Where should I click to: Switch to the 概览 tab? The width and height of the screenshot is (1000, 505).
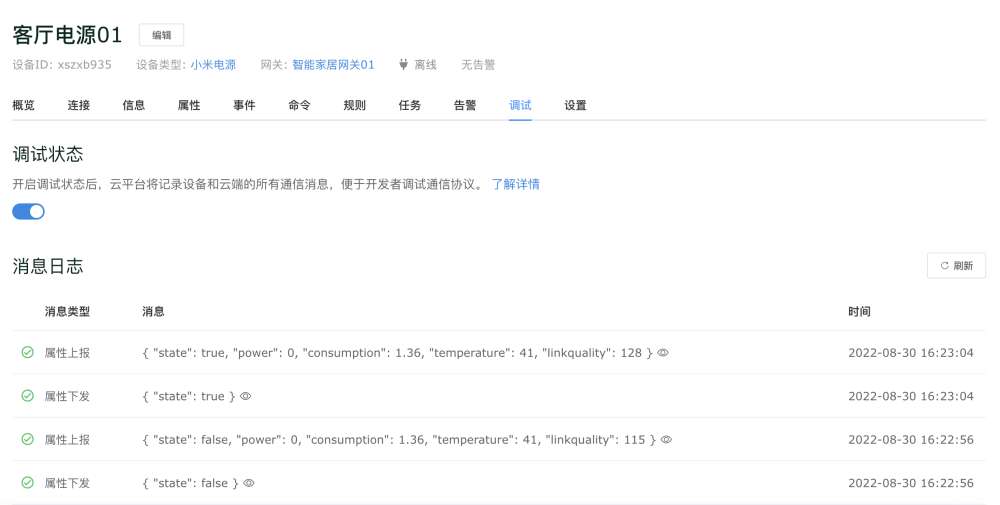(x=24, y=105)
